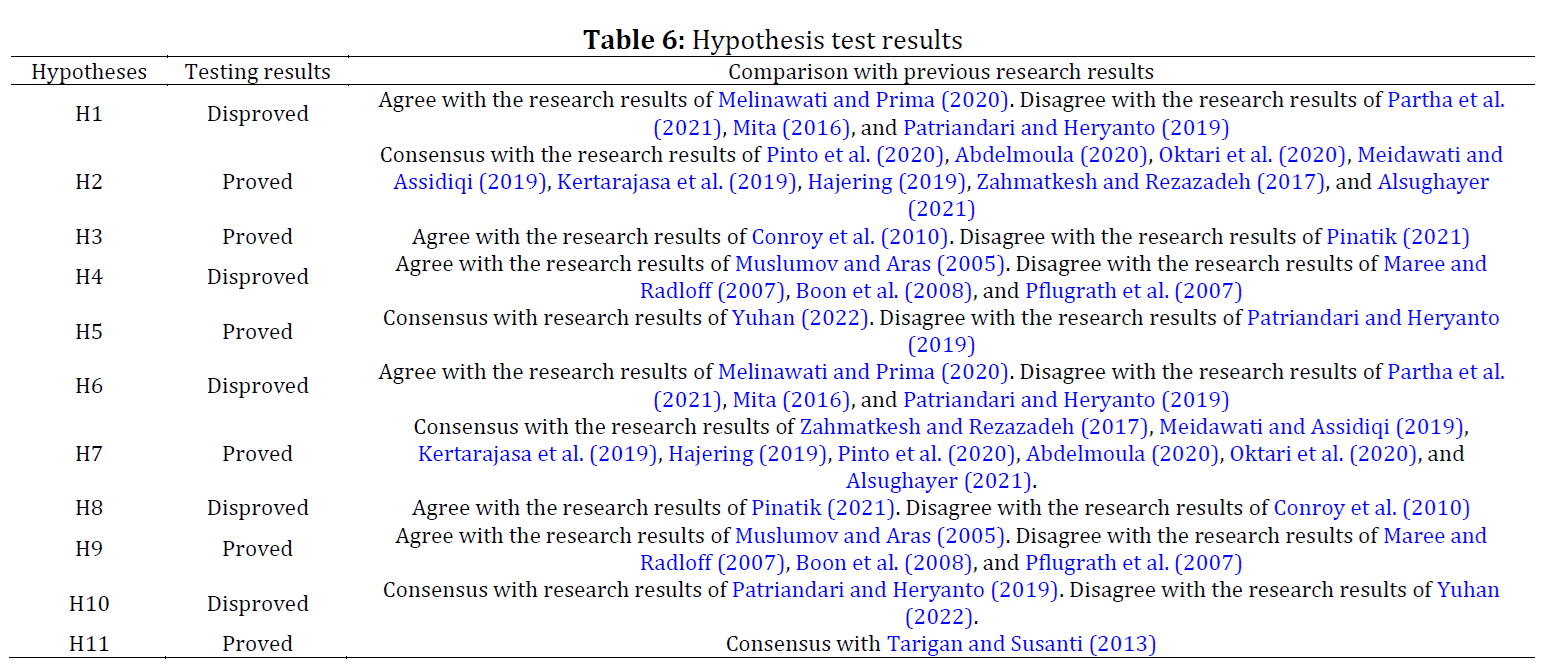Click Conroy et al. (2010) link in H8 row

click(x=1372, y=508)
